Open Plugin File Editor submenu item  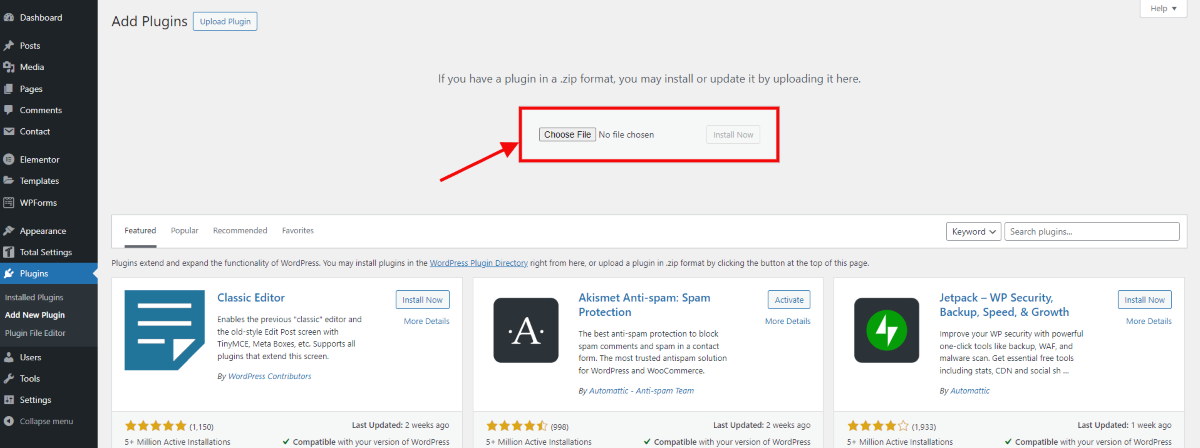(x=35, y=333)
